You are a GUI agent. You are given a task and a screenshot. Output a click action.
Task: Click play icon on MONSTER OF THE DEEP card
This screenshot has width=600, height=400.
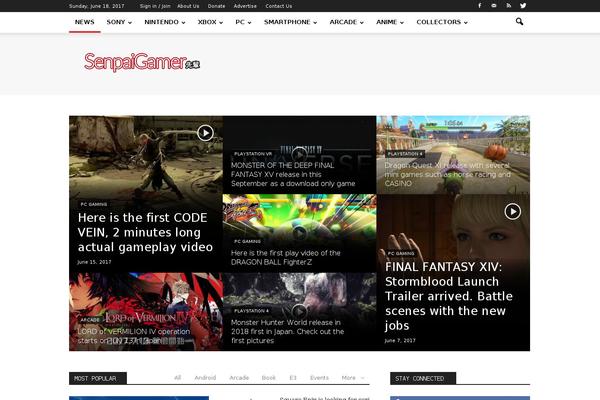pos(299,155)
